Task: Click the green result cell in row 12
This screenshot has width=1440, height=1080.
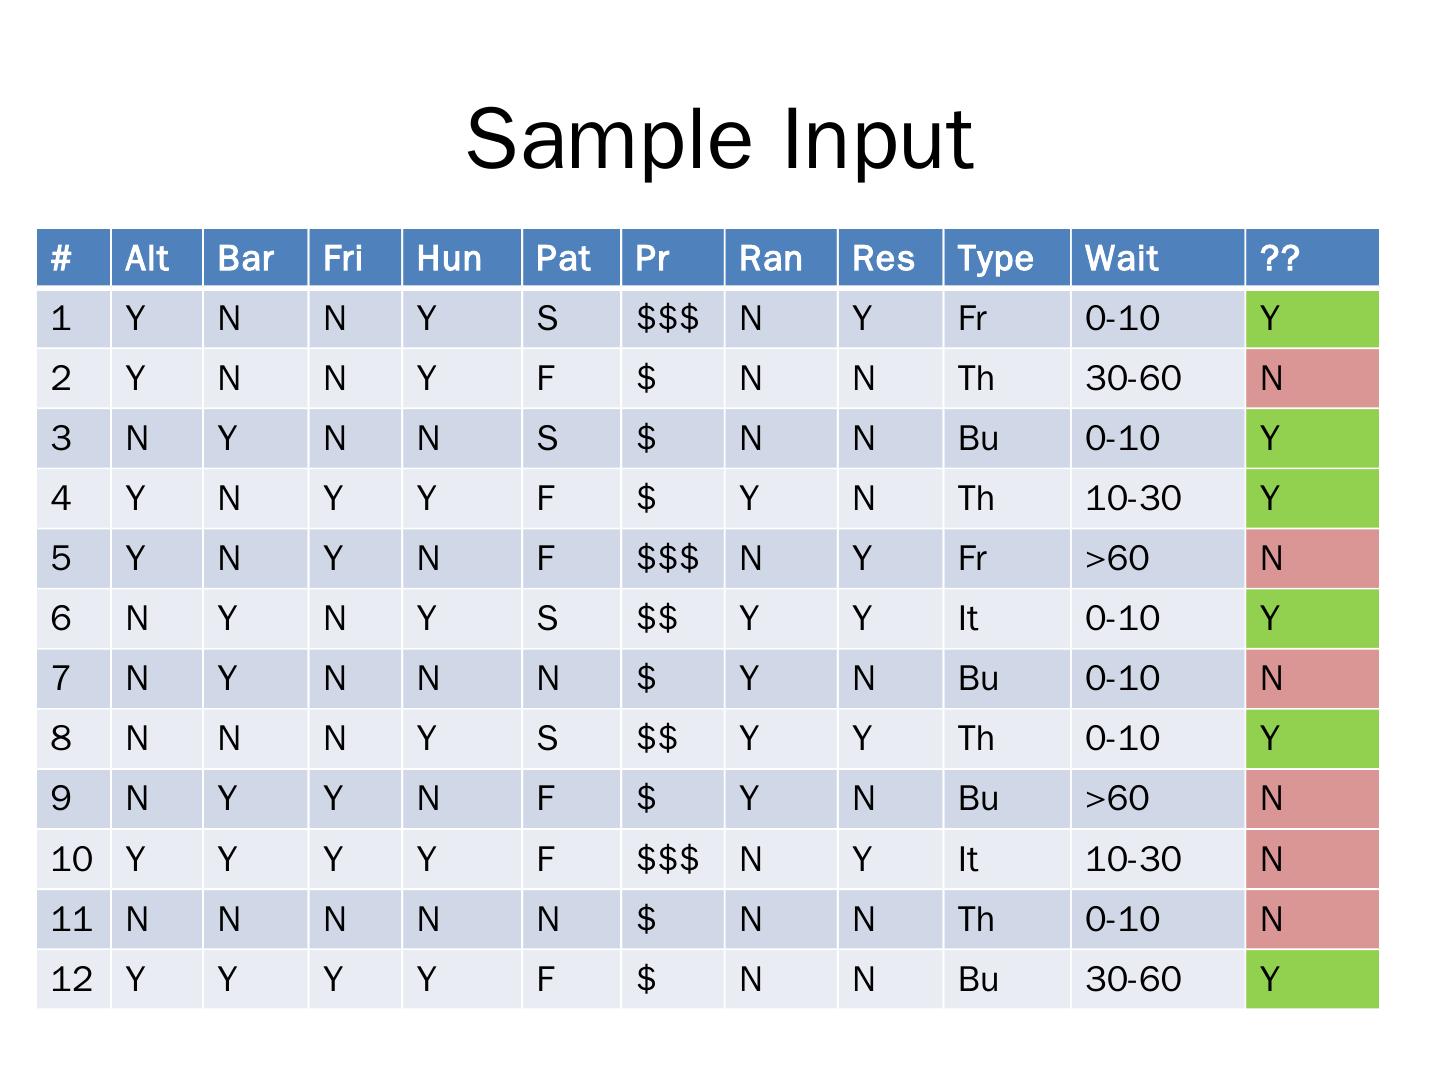Action: point(1312,979)
